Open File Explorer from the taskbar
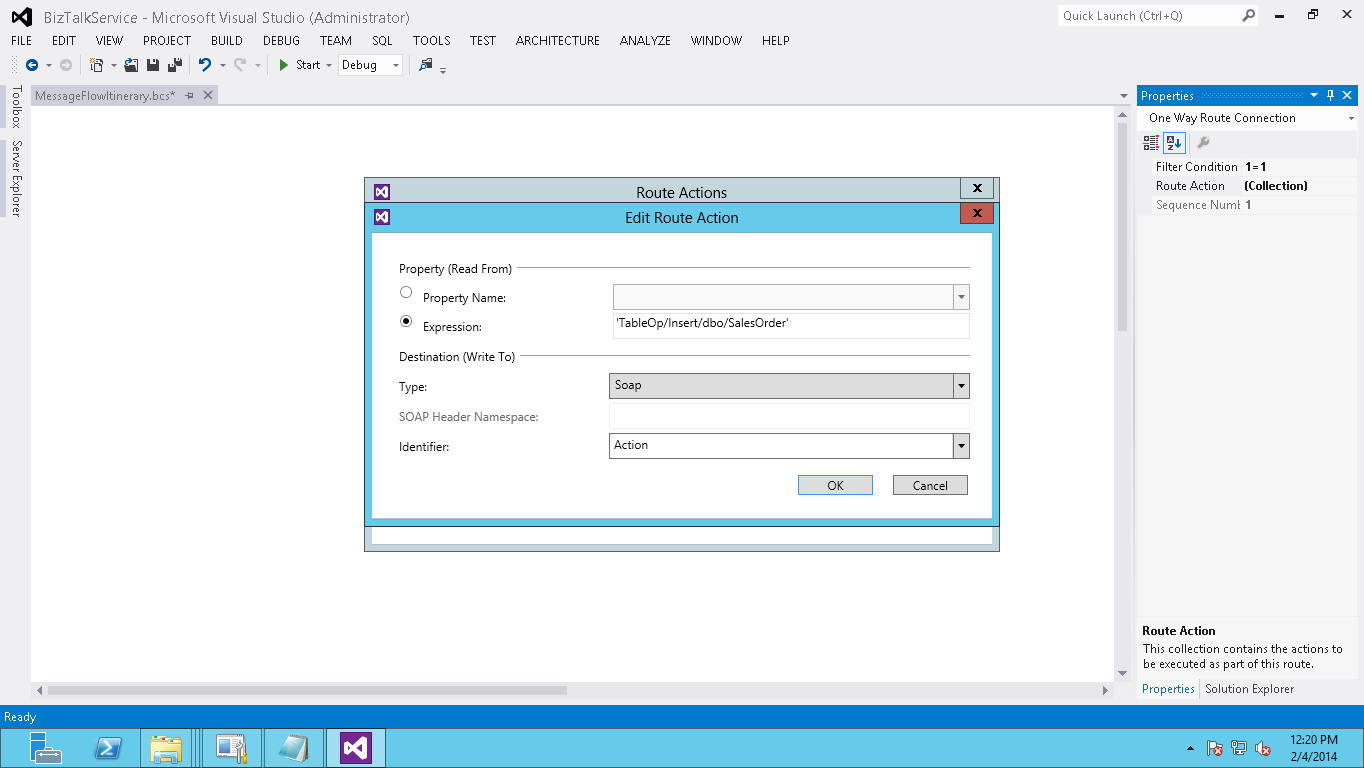 [x=166, y=748]
